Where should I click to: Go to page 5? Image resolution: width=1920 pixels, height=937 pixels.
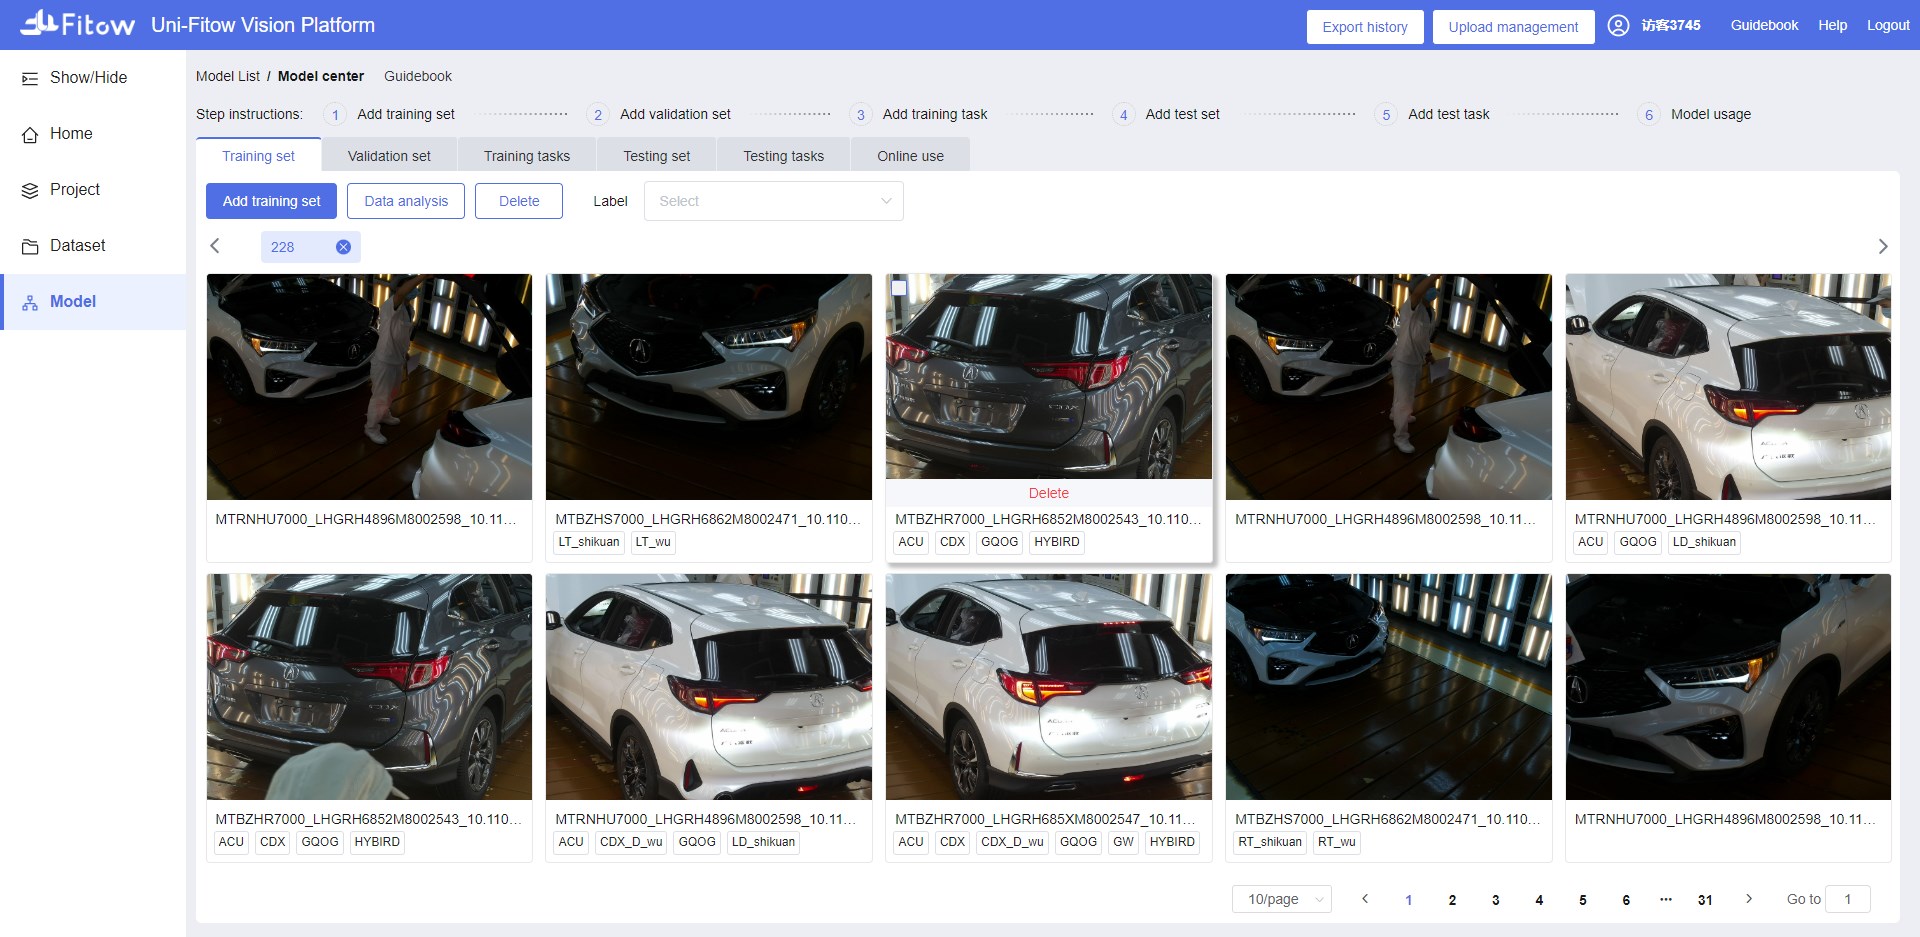[1583, 899]
